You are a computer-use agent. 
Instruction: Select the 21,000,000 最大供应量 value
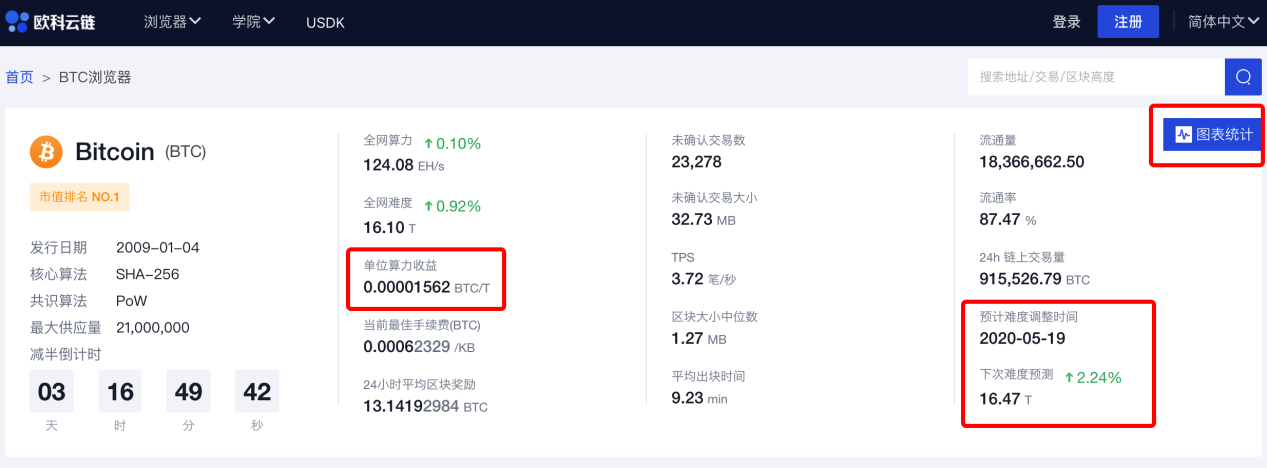(x=153, y=328)
